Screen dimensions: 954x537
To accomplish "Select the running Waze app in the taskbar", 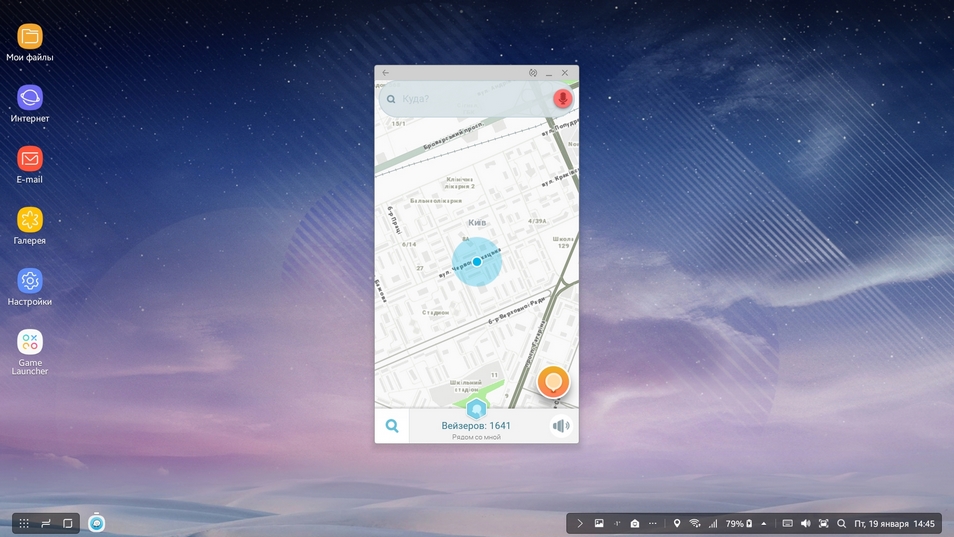I will pos(96,522).
